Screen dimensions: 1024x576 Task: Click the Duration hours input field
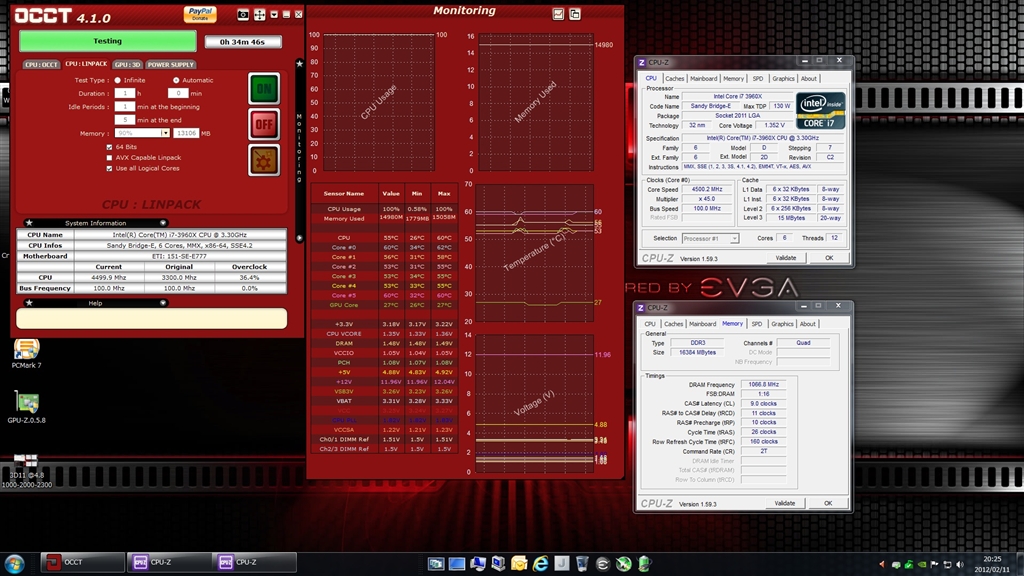(x=125, y=93)
